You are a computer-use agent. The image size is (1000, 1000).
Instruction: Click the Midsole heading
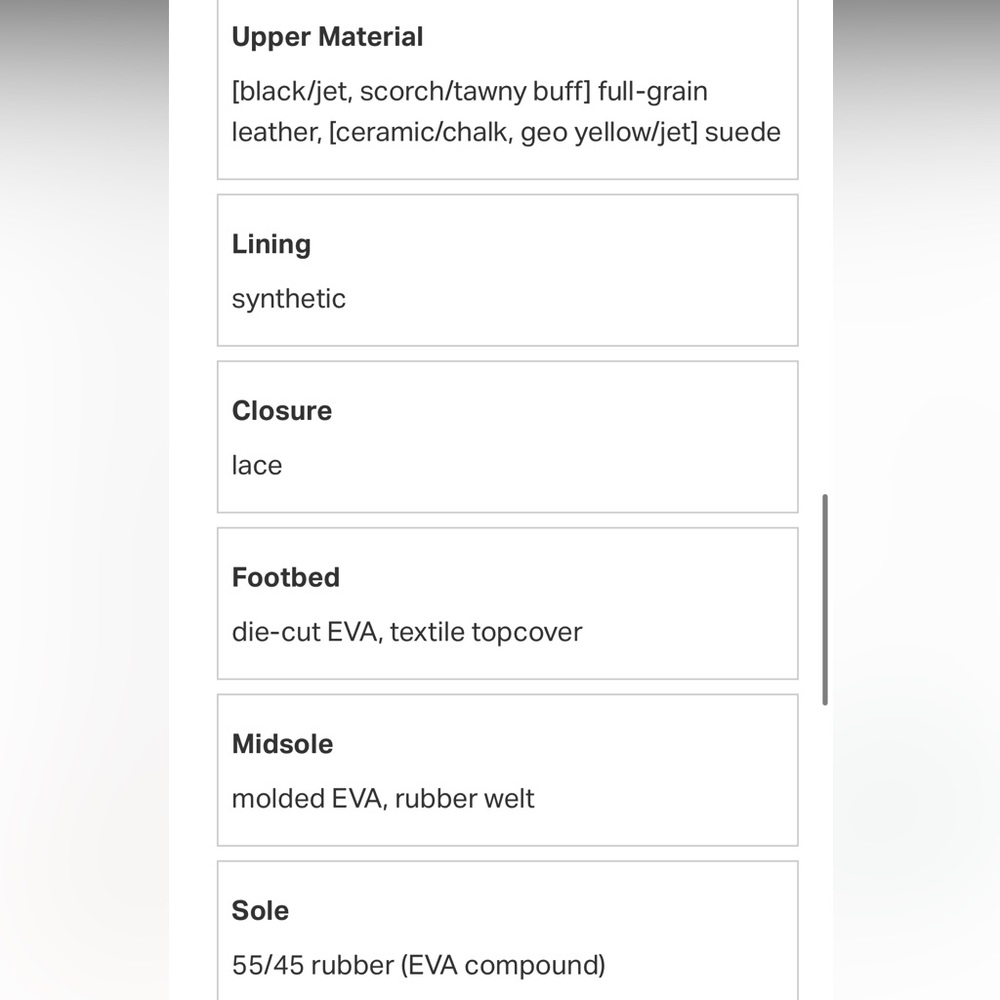tap(282, 744)
